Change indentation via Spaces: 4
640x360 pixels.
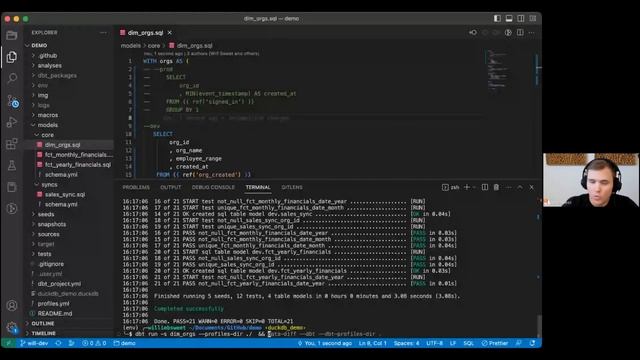pyautogui.click(x=407, y=343)
